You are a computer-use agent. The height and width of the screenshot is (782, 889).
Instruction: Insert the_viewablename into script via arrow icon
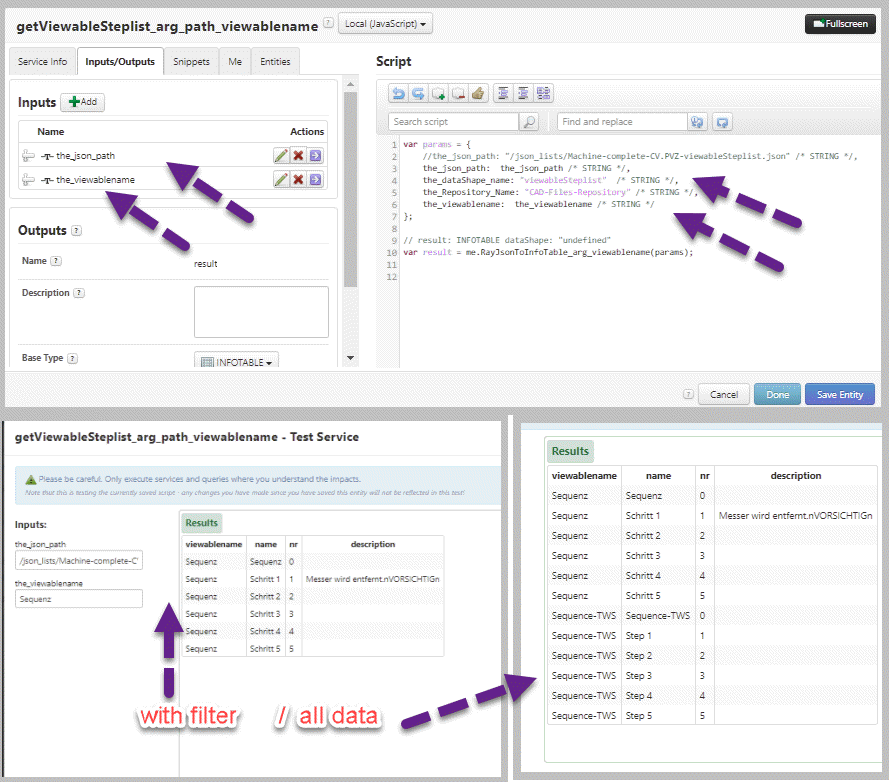316,180
